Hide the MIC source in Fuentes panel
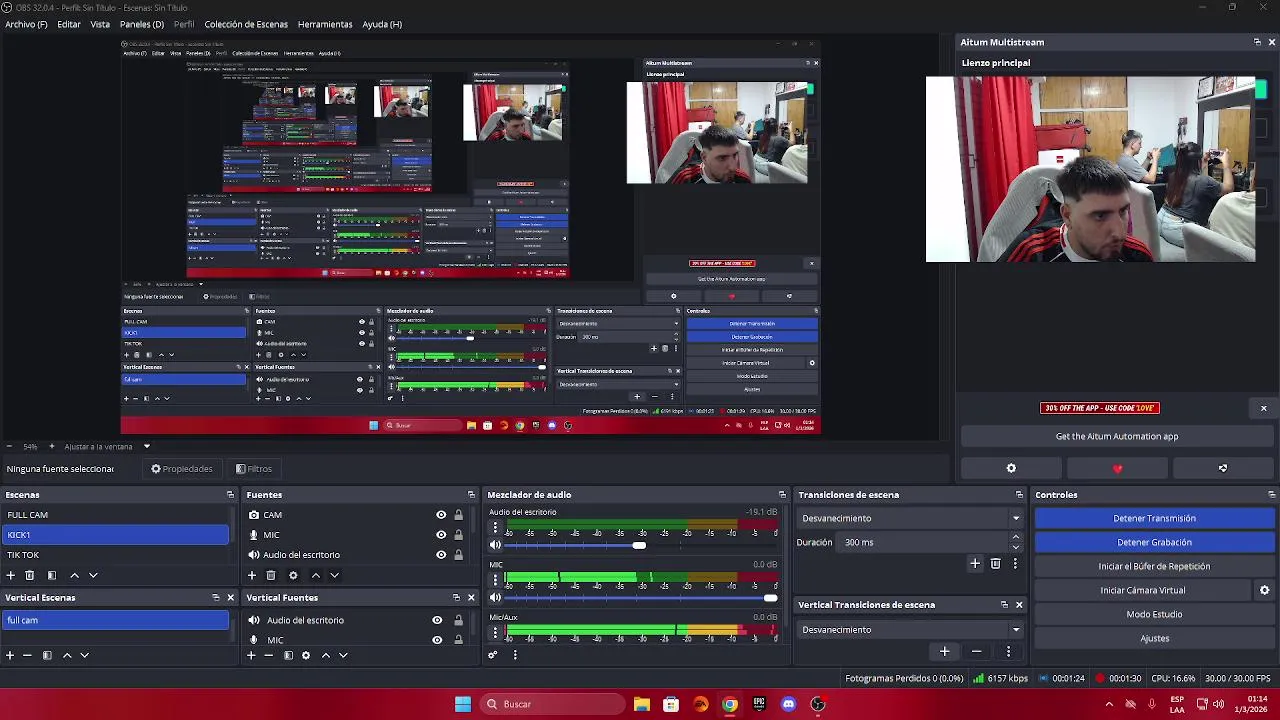Image resolution: width=1280 pixels, height=720 pixels. (x=441, y=535)
